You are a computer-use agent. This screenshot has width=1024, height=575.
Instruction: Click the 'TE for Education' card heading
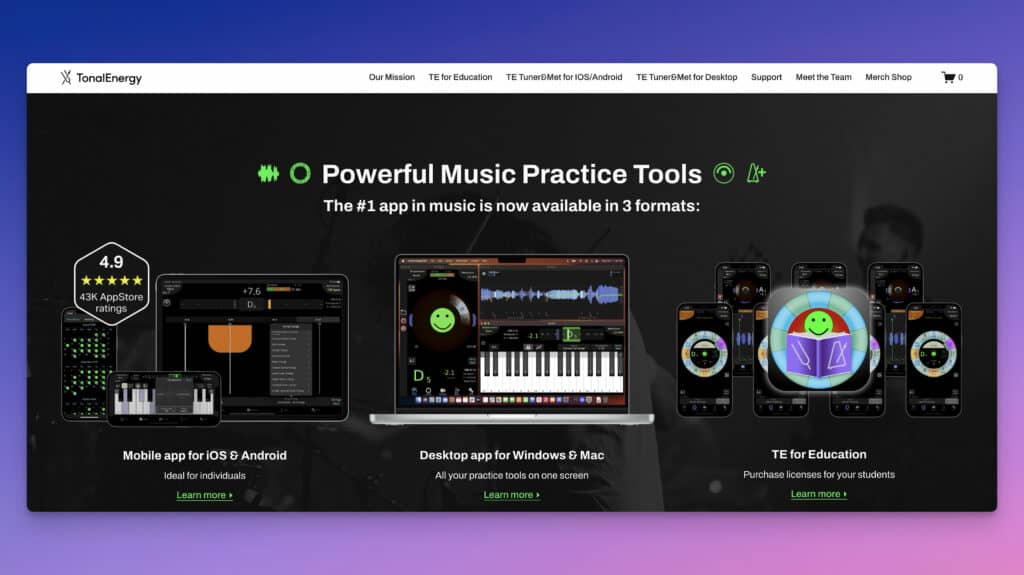click(x=819, y=454)
